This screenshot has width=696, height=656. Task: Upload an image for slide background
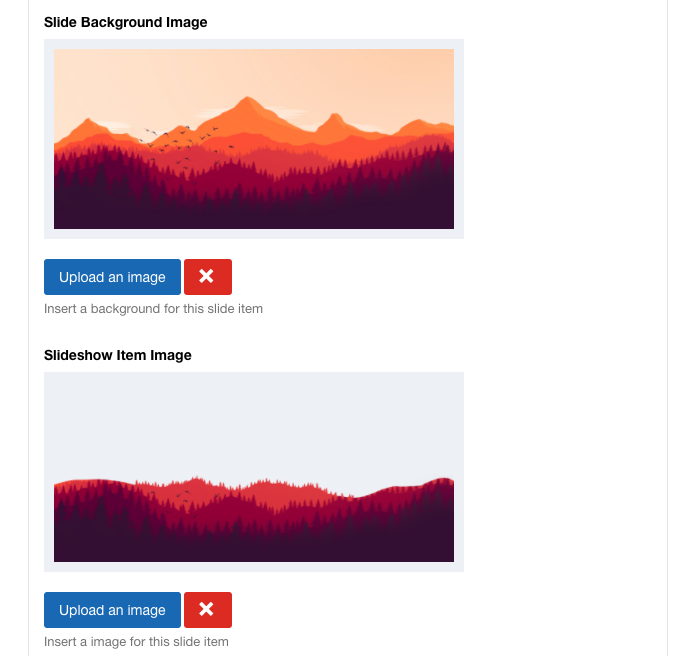click(x=112, y=277)
